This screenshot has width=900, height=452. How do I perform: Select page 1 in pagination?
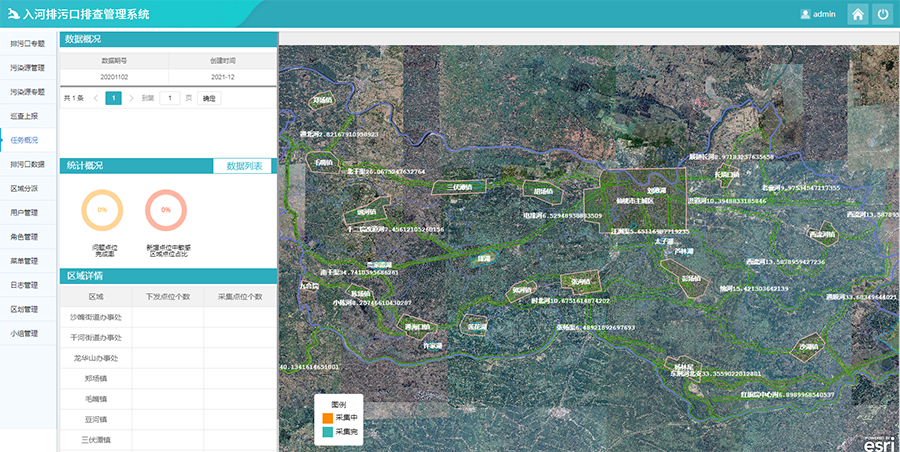[114, 99]
